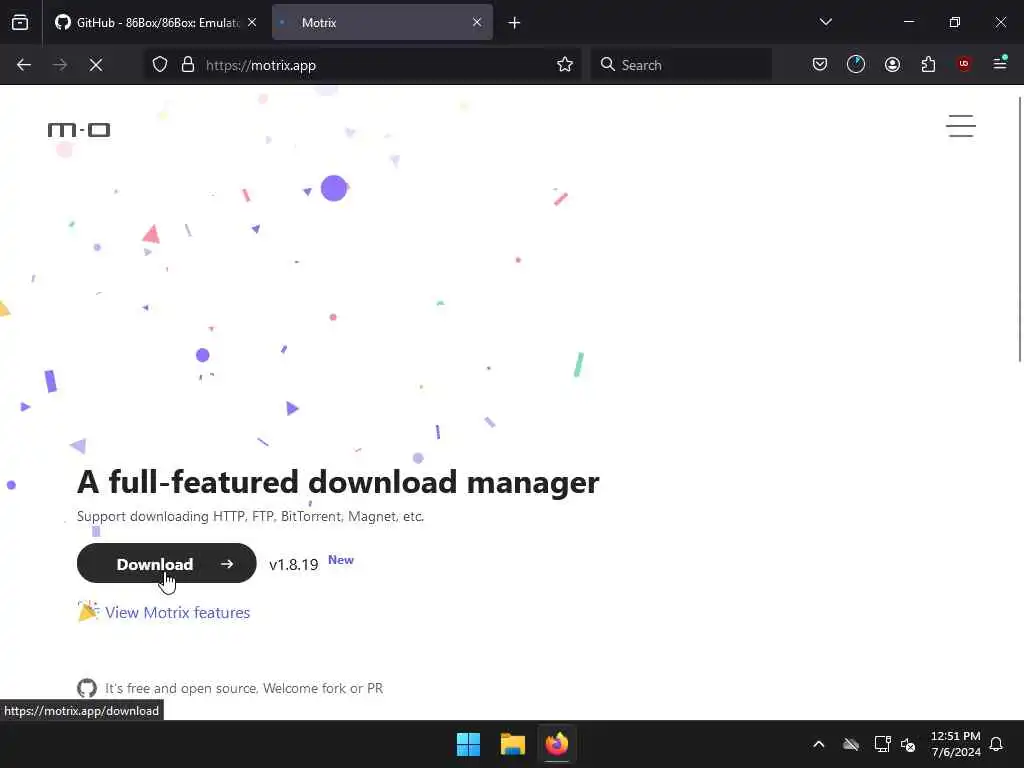
Task: Save page to Pocket
Action: point(820,65)
